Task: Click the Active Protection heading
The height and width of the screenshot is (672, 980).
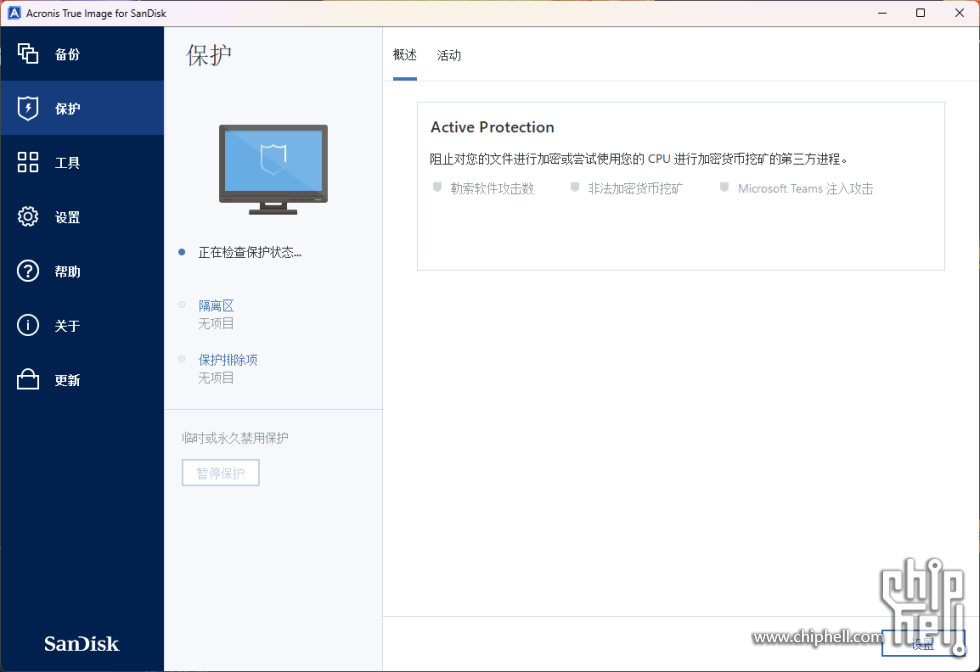Action: tap(492, 127)
